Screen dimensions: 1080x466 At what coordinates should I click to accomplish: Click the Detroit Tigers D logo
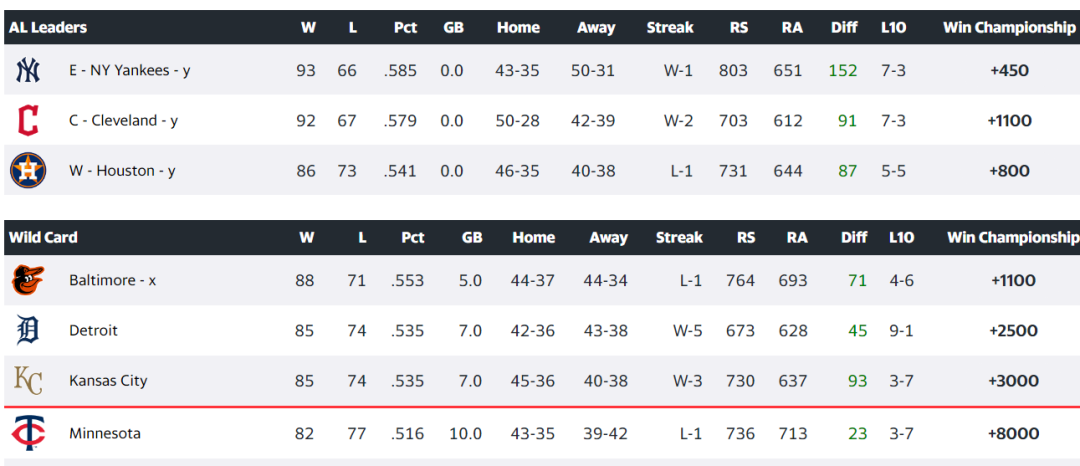(x=28, y=330)
